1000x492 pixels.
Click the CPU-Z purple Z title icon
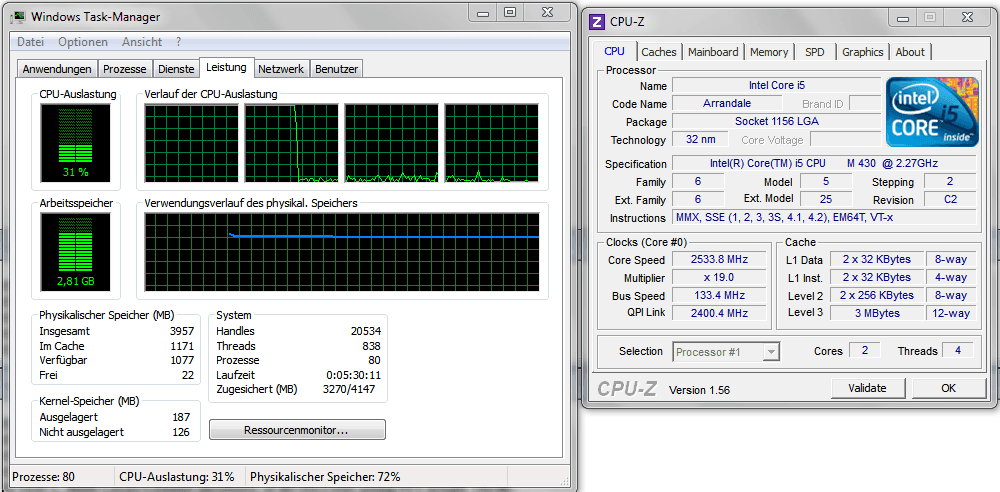click(598, 21)
